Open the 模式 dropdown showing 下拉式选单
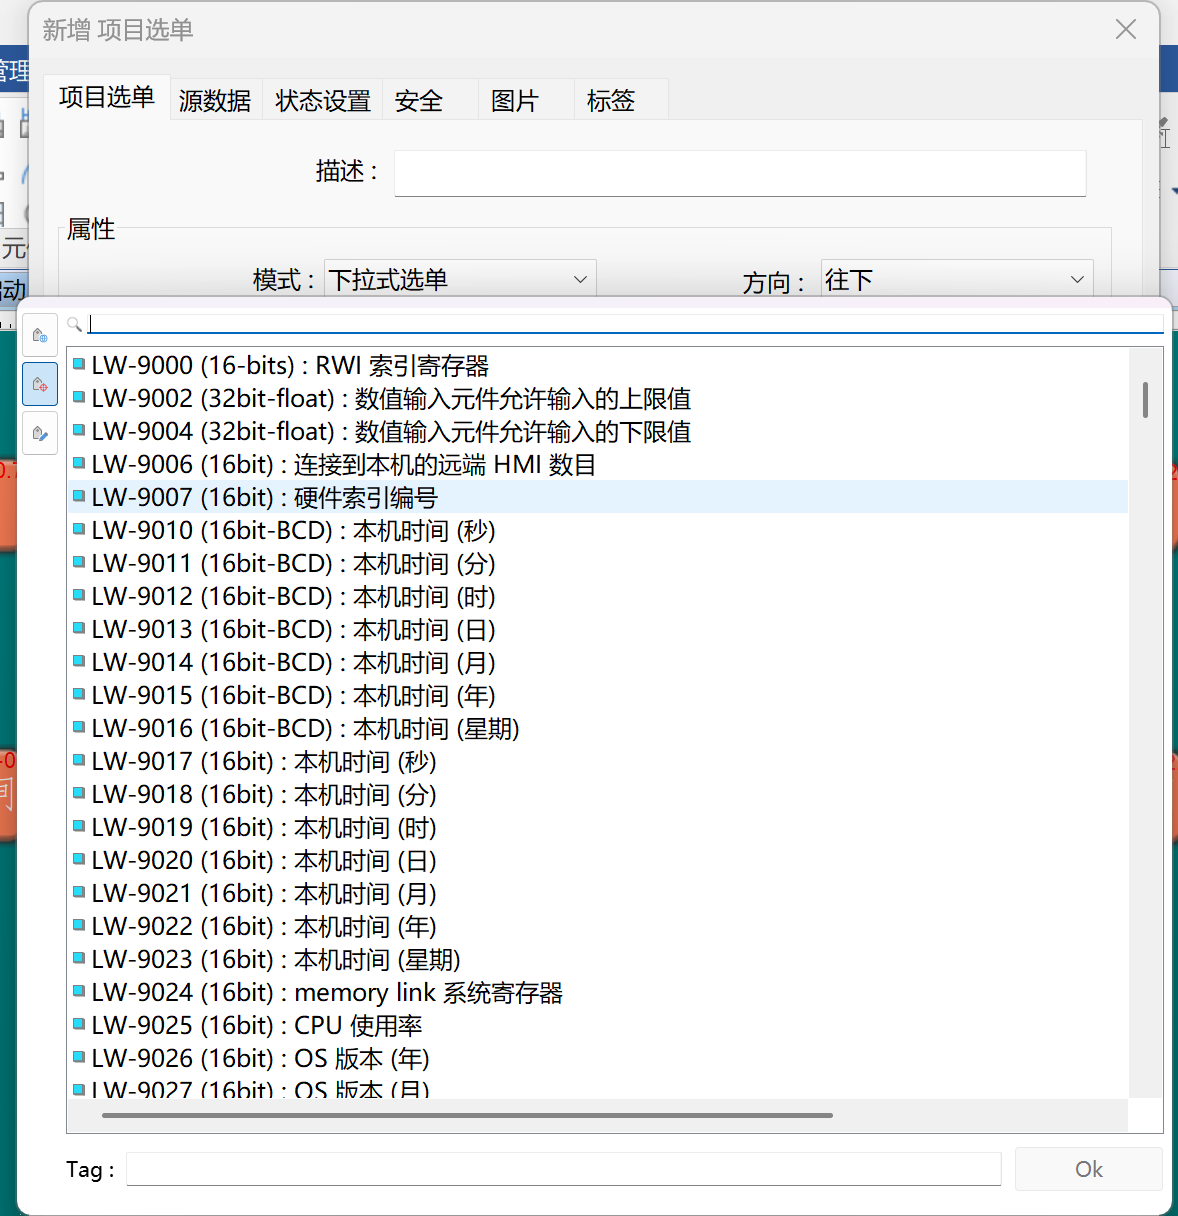 460,280
